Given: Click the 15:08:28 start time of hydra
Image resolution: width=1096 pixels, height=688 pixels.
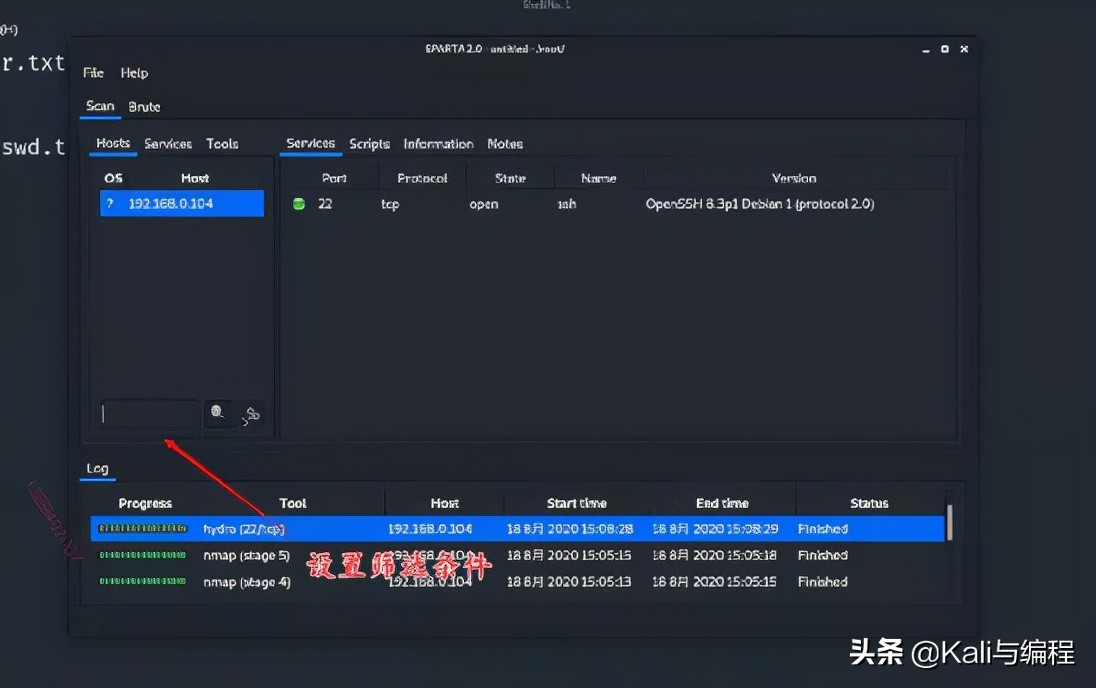Looking at the screenshot, I should point(570,529).
